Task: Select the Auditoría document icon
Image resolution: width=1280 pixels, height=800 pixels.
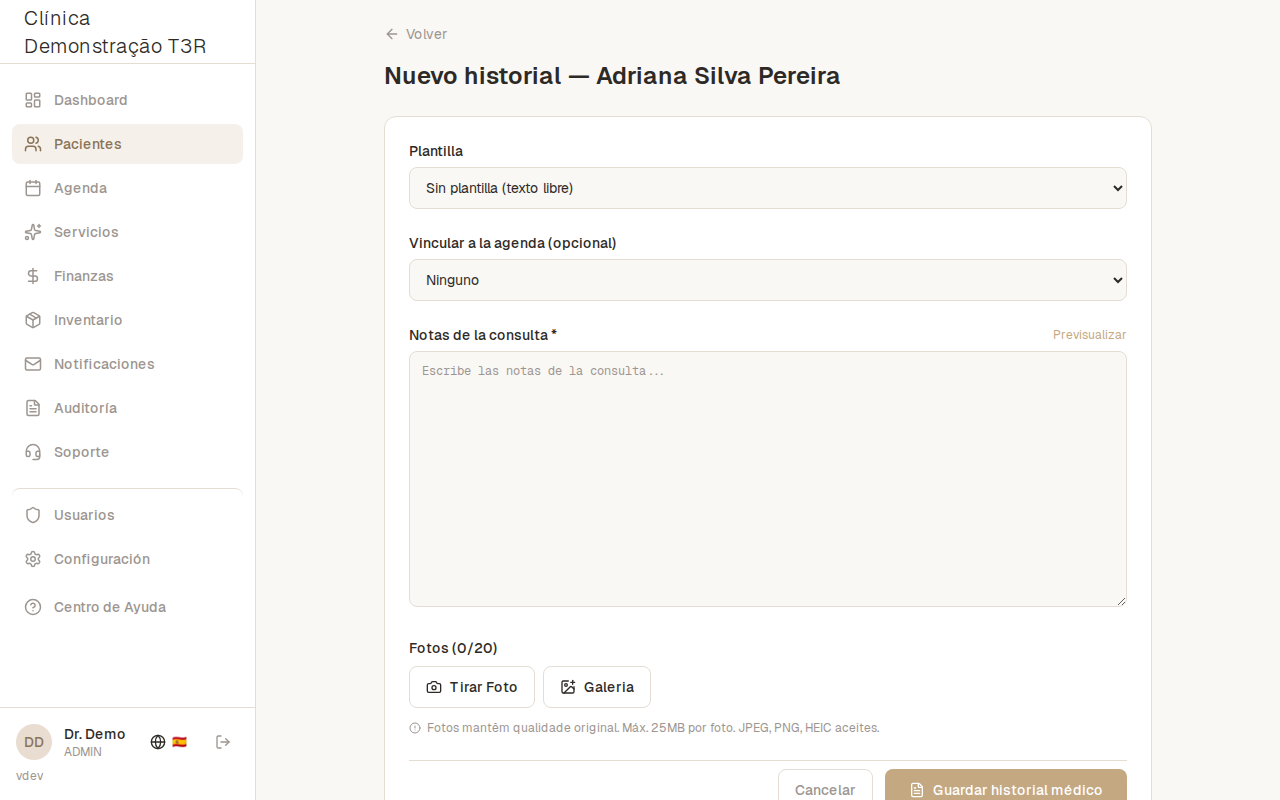Action: pos(31,408)
